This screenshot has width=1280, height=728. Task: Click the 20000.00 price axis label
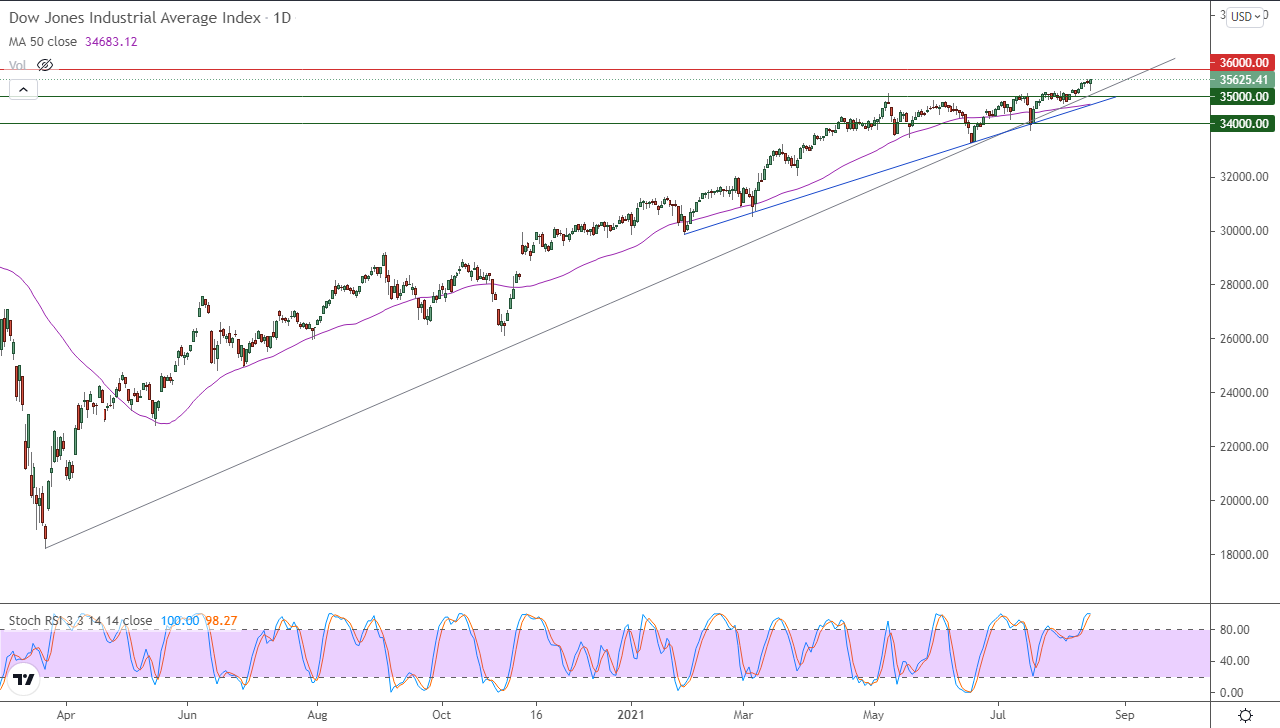coord(1244,501)
